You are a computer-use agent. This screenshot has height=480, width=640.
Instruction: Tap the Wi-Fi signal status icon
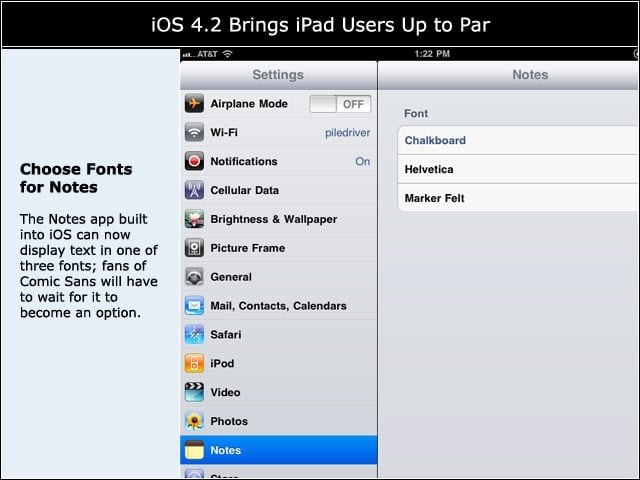click(227, 53)
